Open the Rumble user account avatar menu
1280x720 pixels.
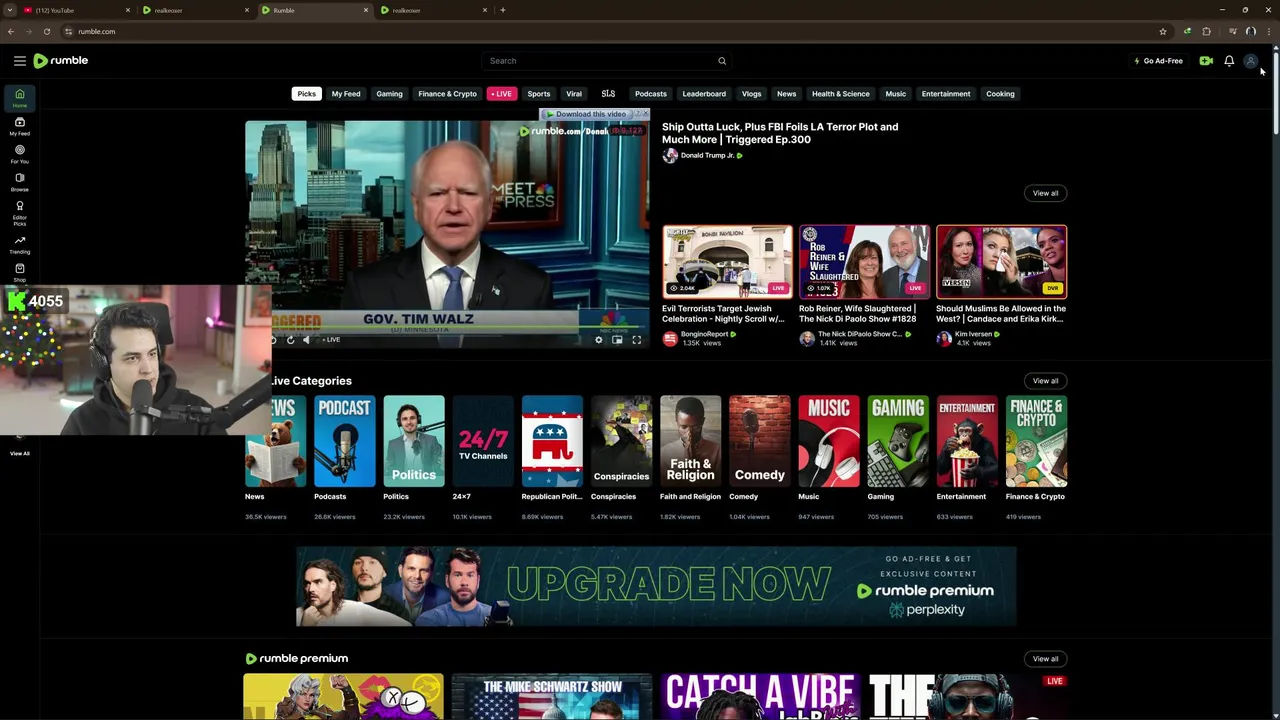coord(1250,61)
